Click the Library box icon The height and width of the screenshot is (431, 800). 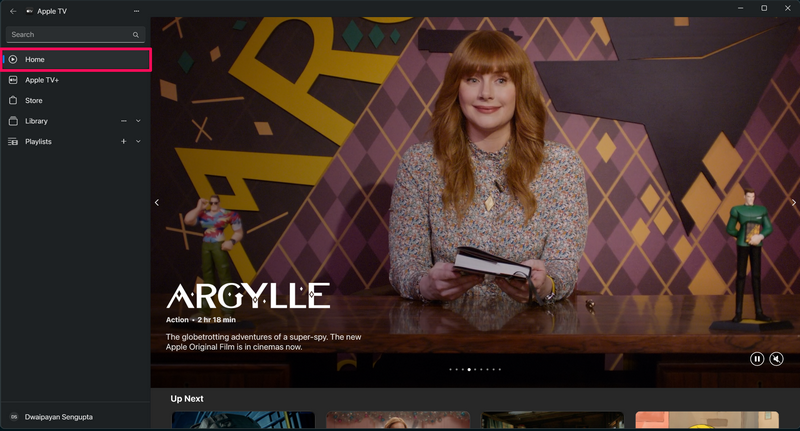(13, 121)
